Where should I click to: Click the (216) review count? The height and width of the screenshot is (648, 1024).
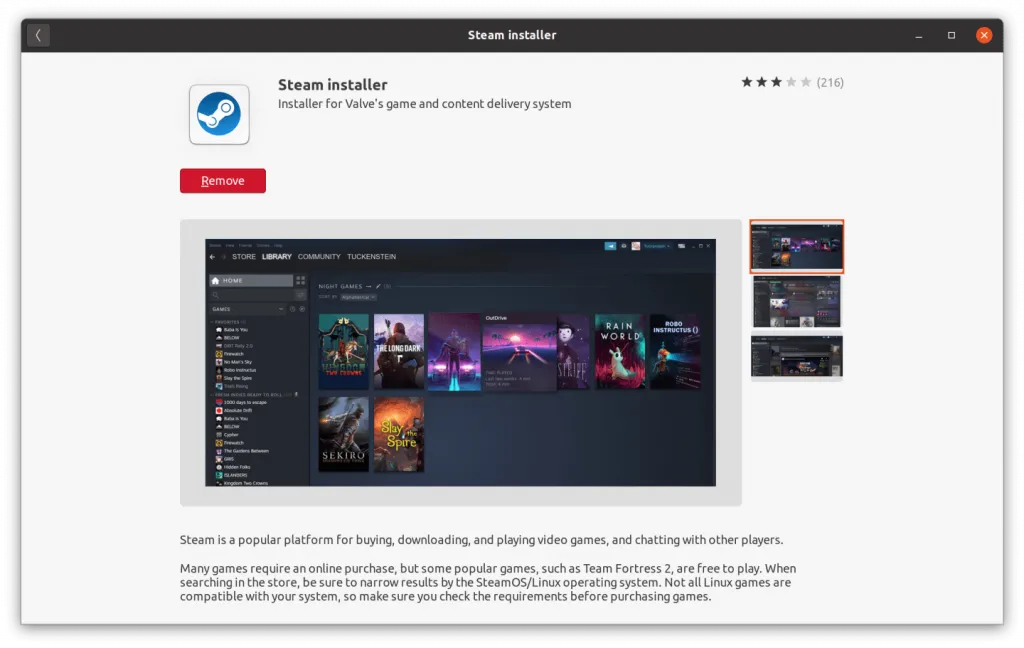[830, 82]
